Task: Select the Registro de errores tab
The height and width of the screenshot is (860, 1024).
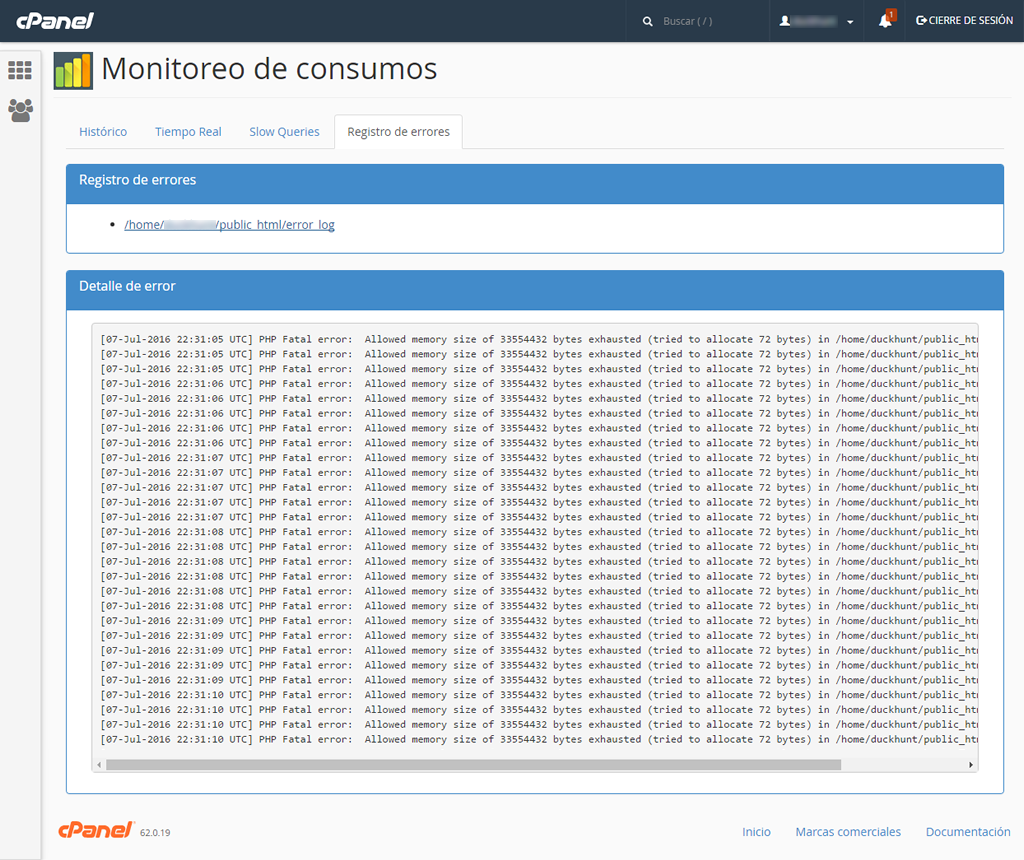Action: pyautogui.click(x=398, y=132)
